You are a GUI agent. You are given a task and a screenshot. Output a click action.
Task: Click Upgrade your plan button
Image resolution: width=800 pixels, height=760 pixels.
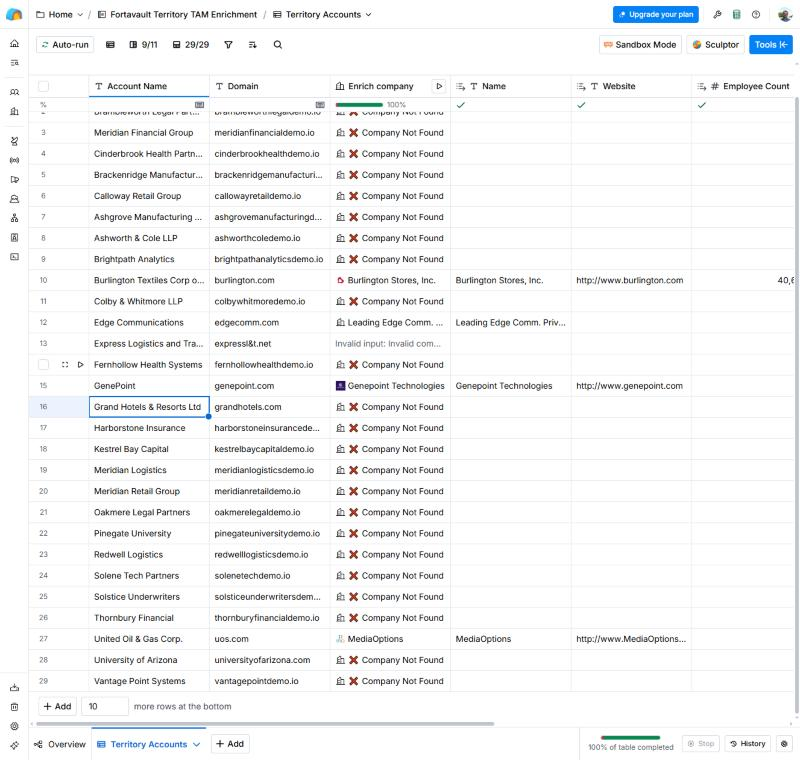656,14
